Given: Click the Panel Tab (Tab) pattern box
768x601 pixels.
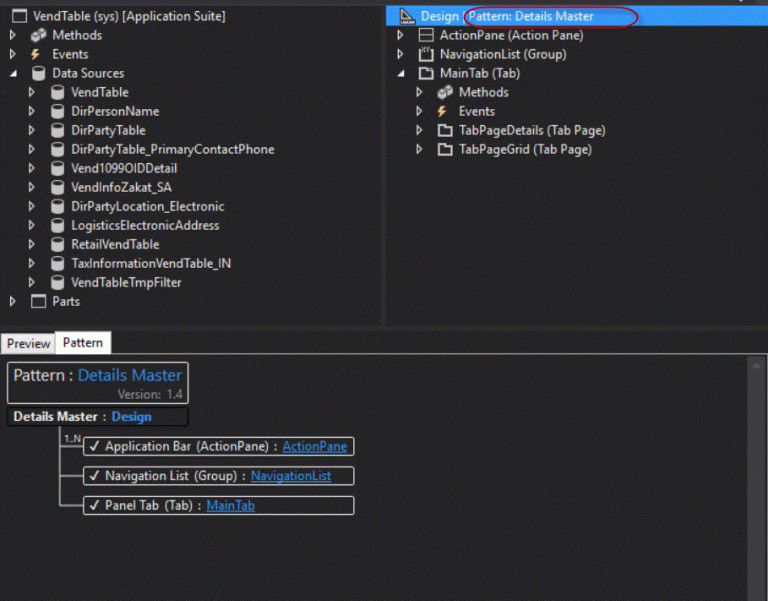Looking at the screenshot, I should [218, 505].
